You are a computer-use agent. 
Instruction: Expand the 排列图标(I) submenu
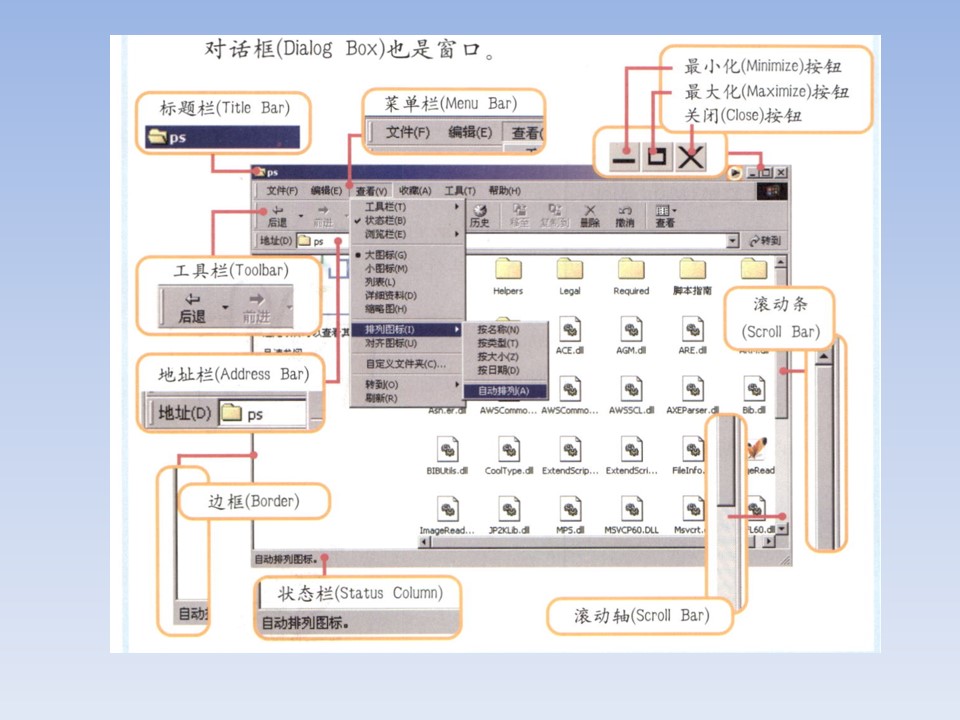click(407, 329)
